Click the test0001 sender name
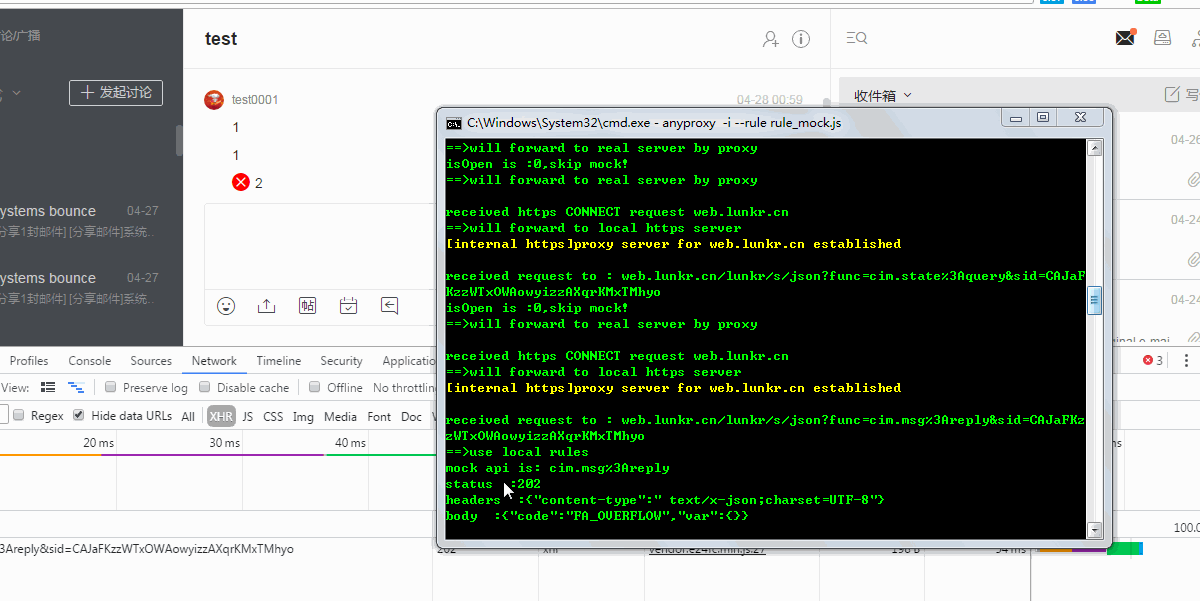The image size is (1200, 601). 255,100
